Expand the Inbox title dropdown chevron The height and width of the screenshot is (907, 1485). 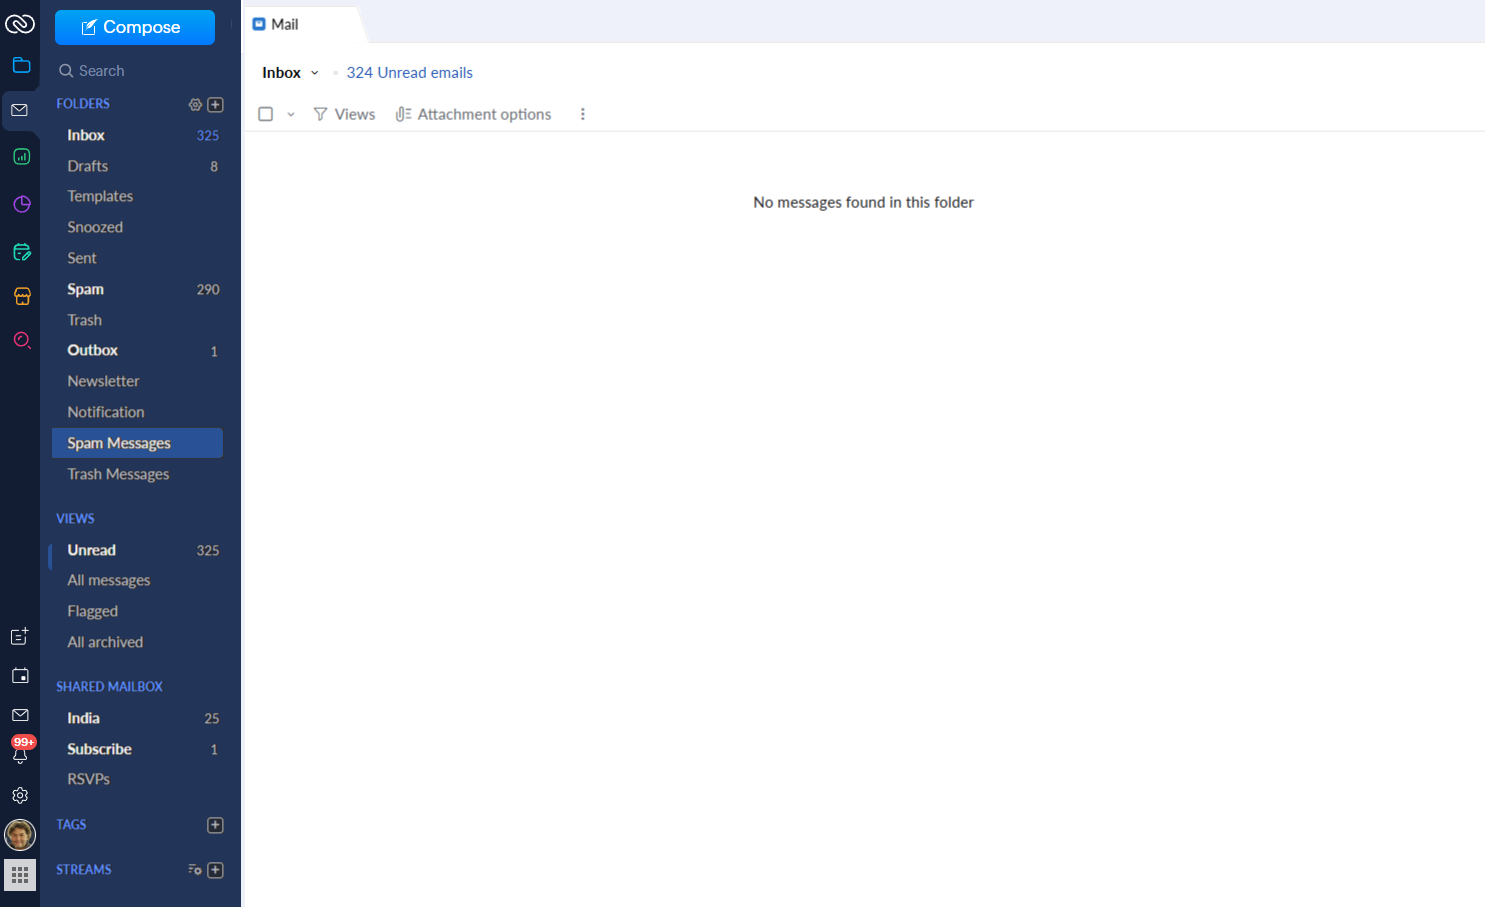pos(314,73)
